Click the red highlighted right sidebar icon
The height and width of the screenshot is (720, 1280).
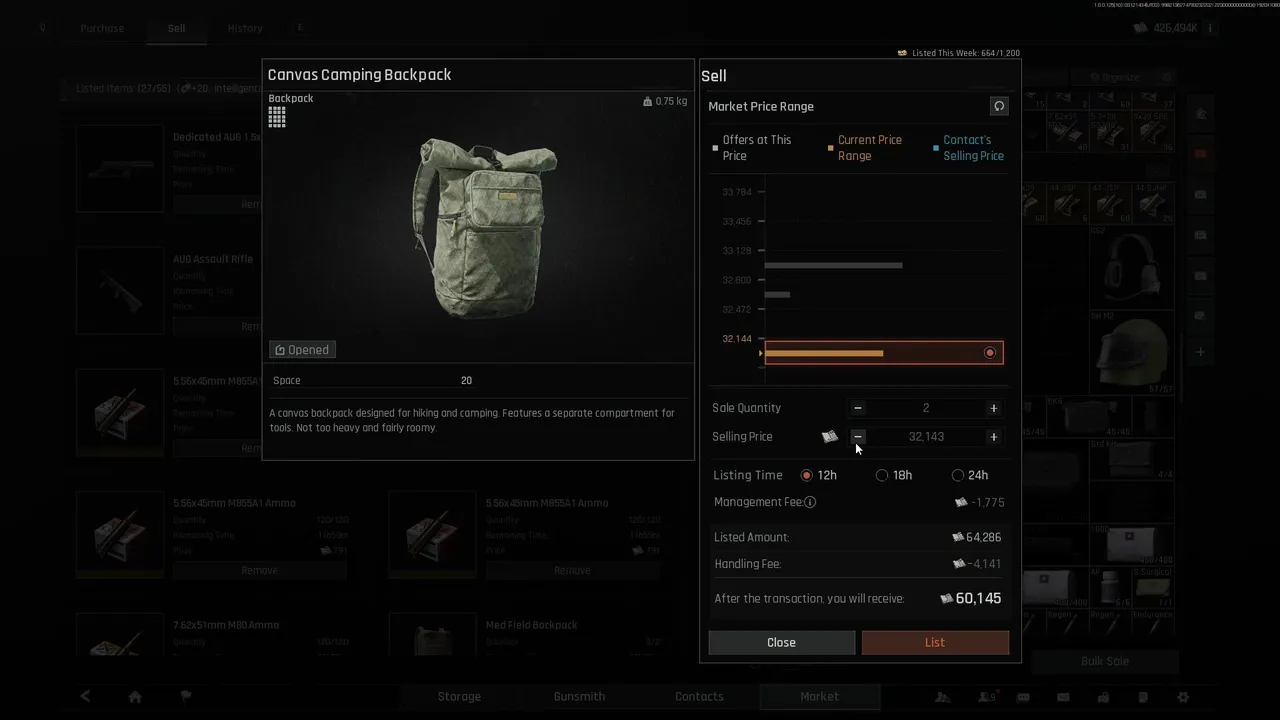click(1201, 154)
